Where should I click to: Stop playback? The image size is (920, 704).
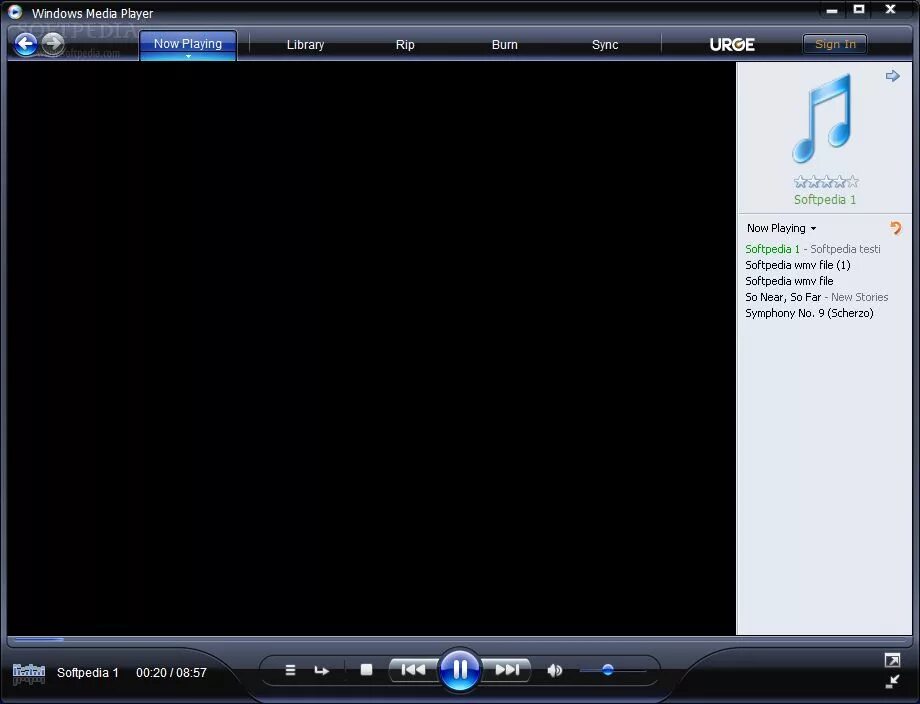pos(366,669)
